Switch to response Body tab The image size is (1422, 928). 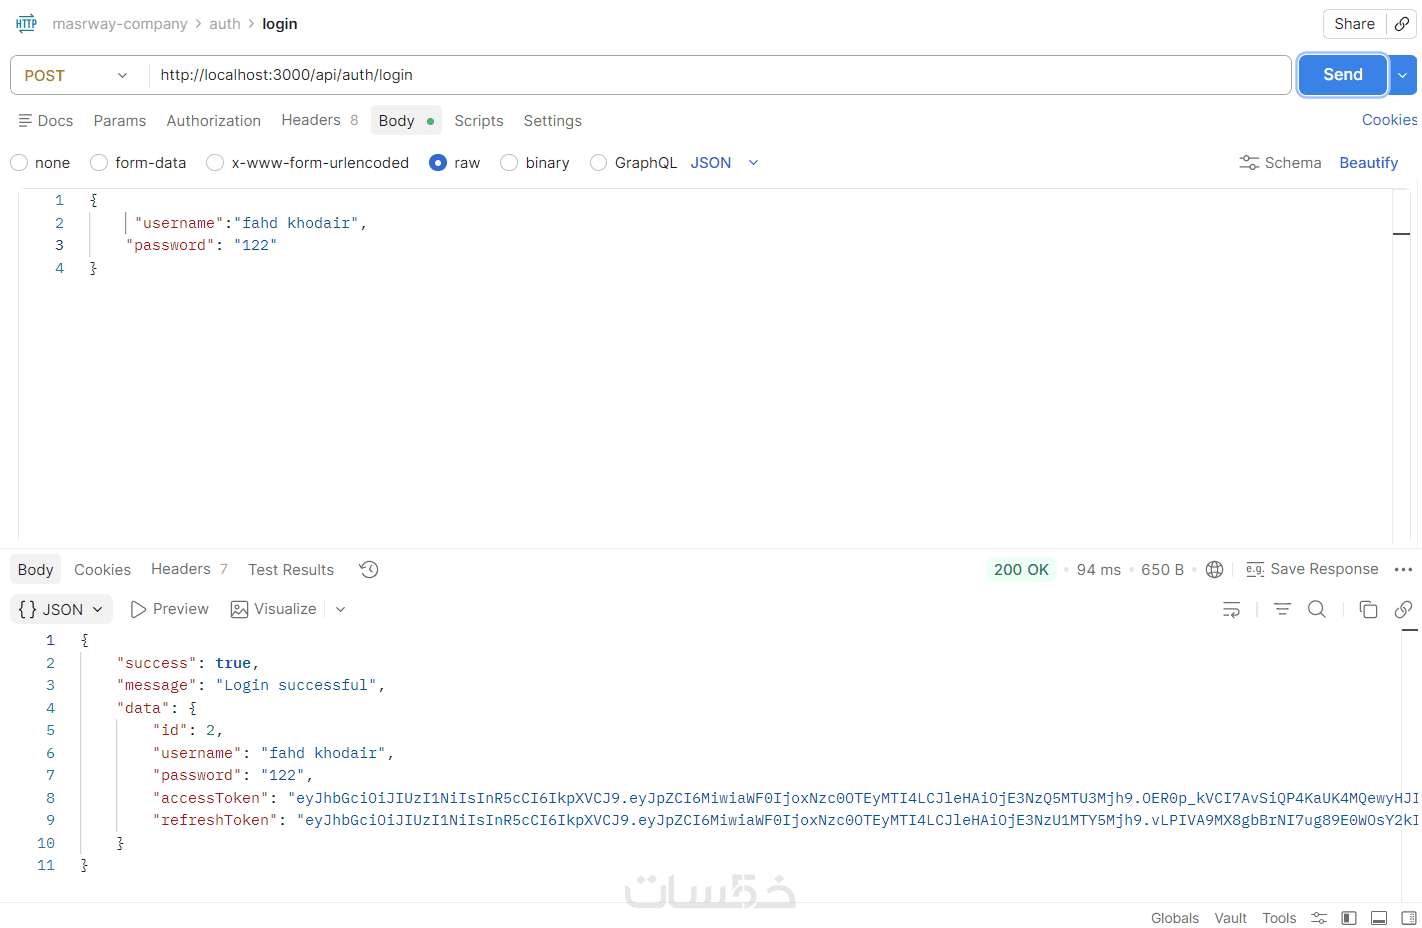[x=36, y=570]
